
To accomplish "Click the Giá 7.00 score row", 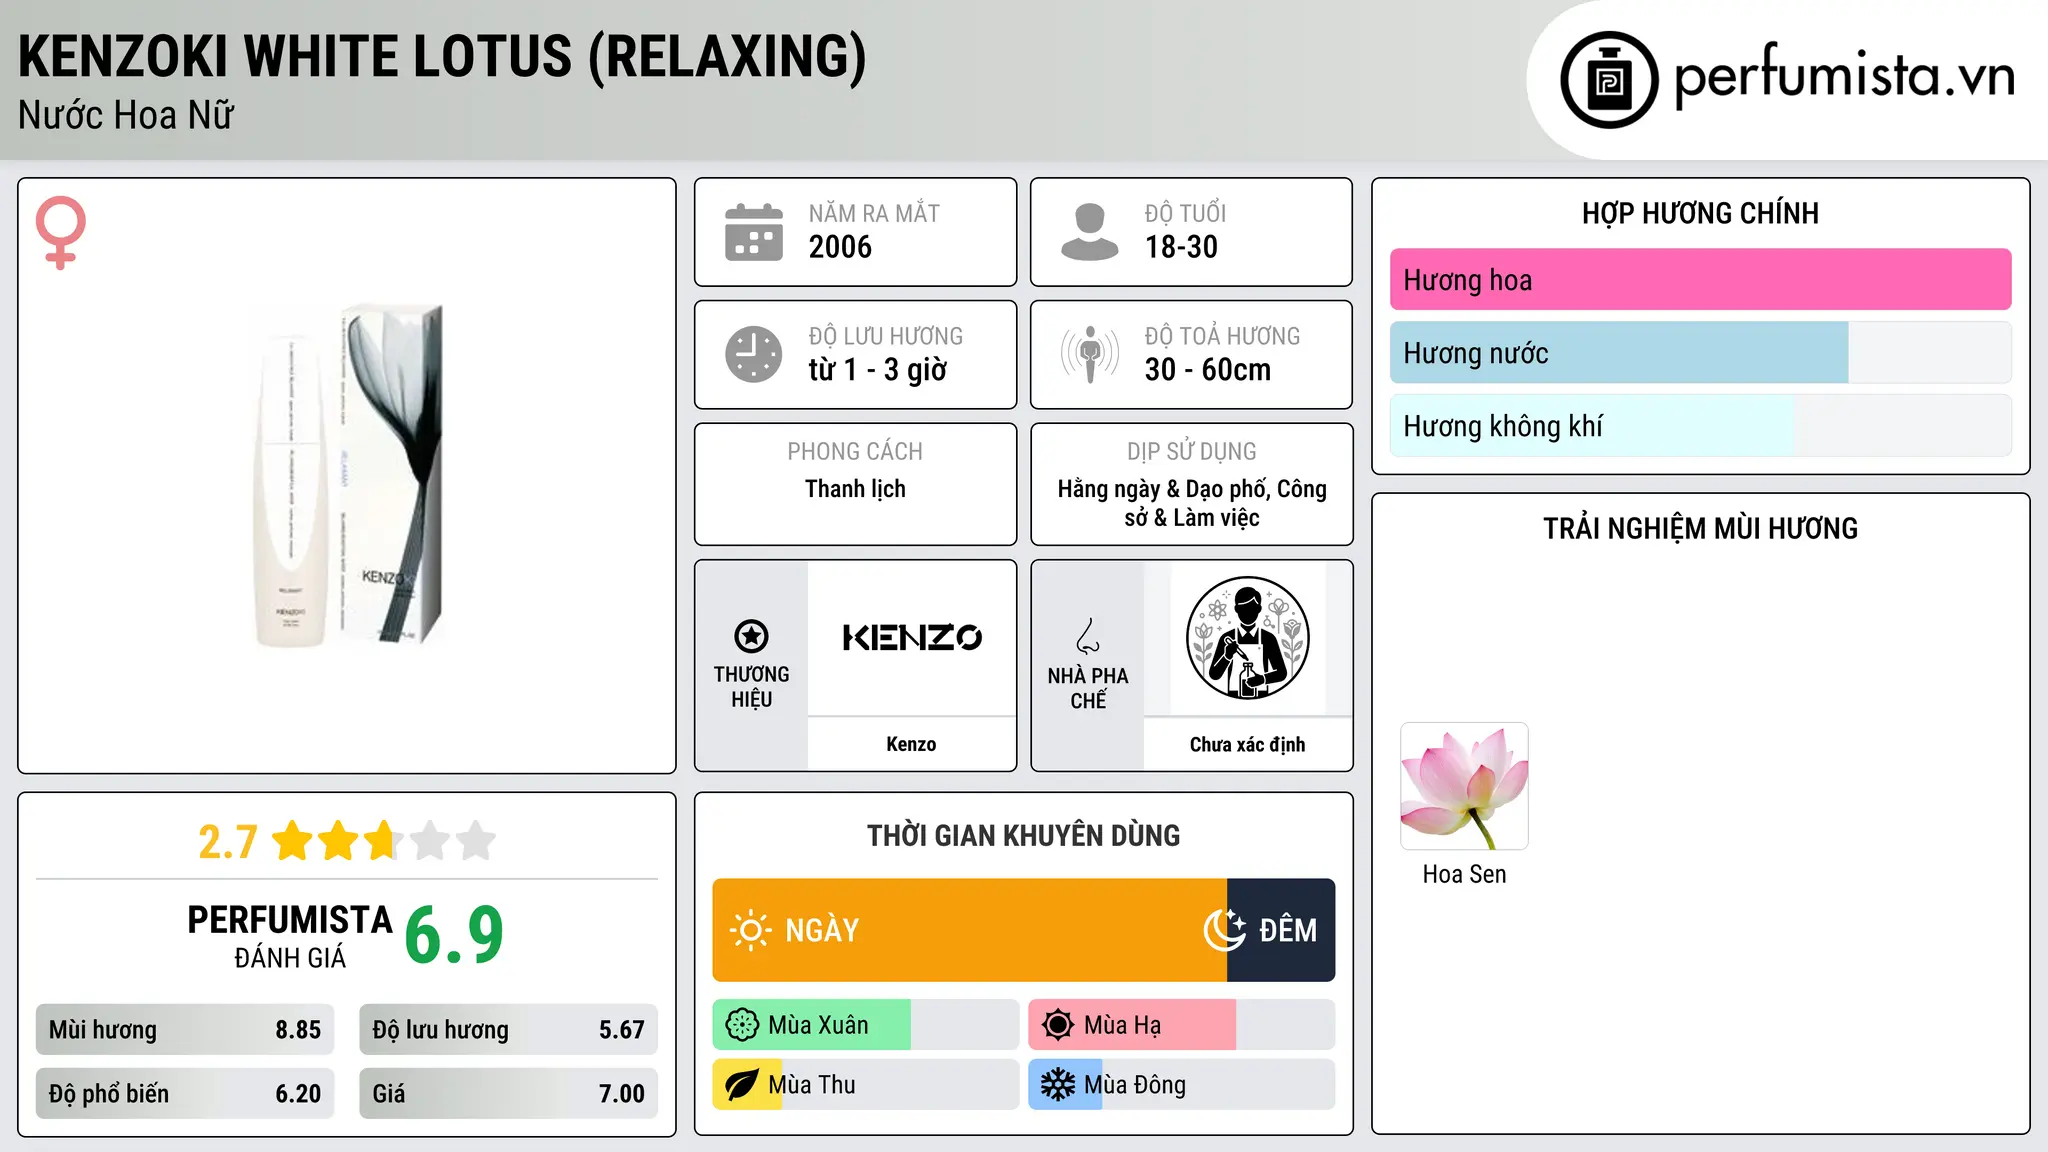I will coord(508,1094).
